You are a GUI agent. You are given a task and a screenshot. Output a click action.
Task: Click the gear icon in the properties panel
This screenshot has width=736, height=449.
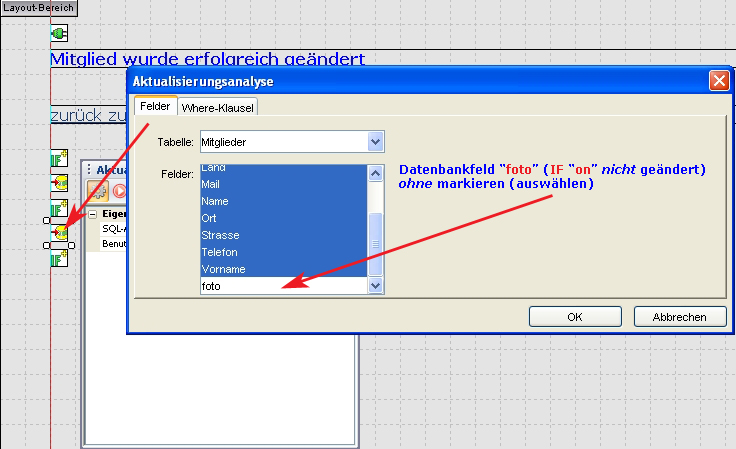[98, 191]
